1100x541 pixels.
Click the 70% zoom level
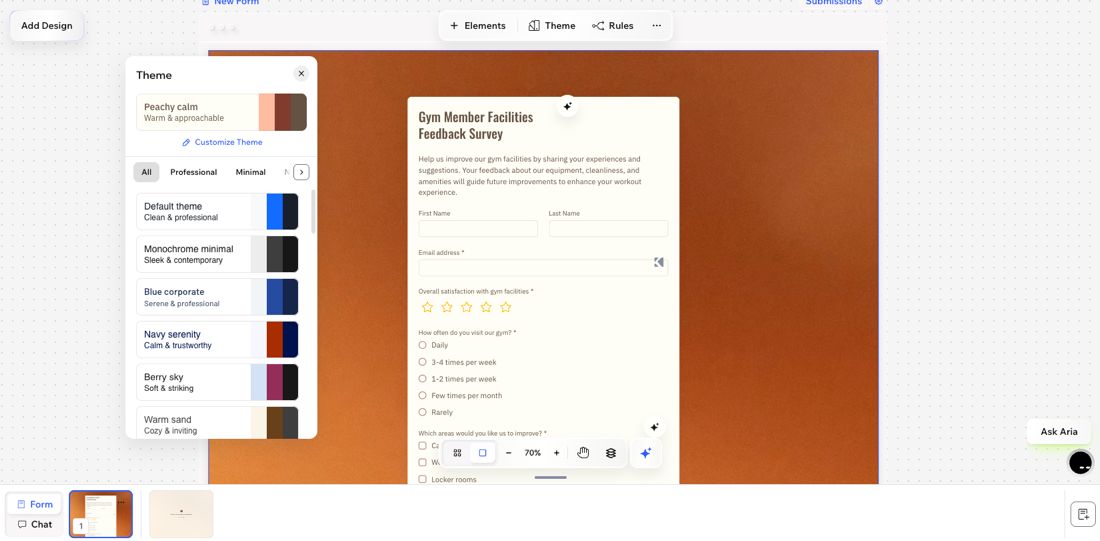point(532,453)
